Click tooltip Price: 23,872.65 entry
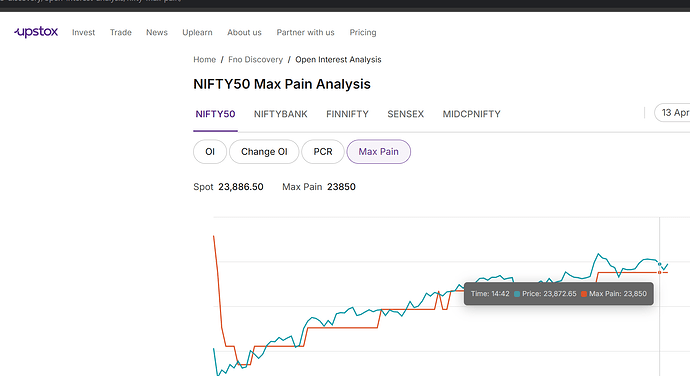 (545, 294)
